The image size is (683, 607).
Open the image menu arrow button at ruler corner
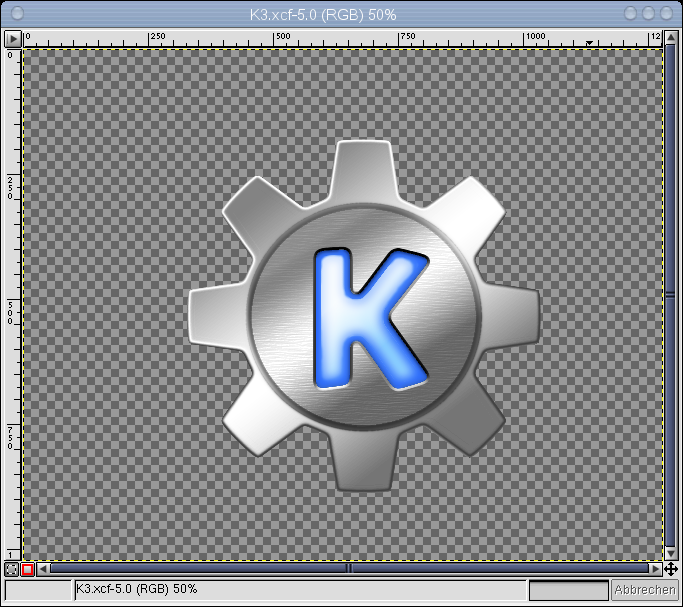13,39
